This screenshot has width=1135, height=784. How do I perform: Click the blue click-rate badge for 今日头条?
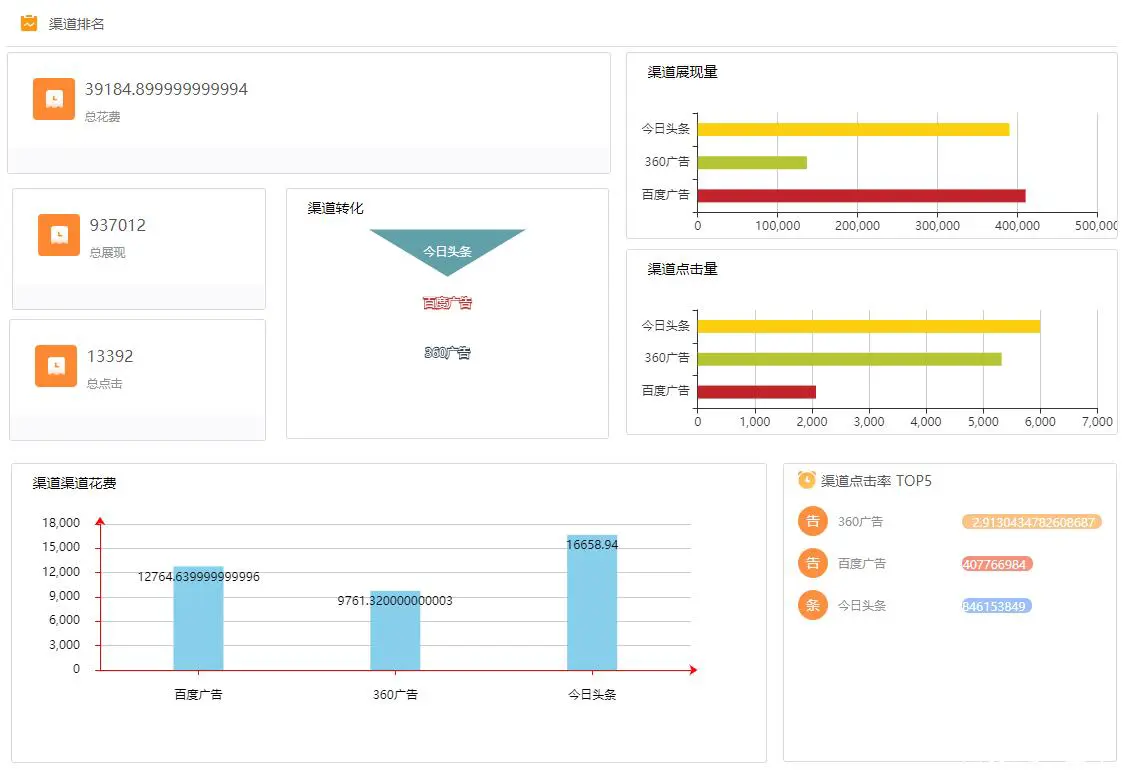[x=996, y=606]
